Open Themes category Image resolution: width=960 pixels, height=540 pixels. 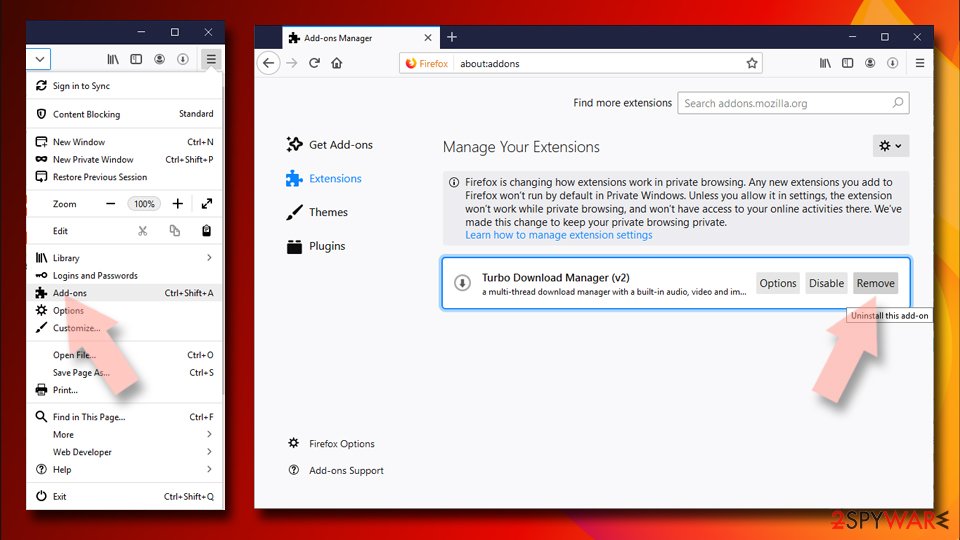tap(317, 212)
